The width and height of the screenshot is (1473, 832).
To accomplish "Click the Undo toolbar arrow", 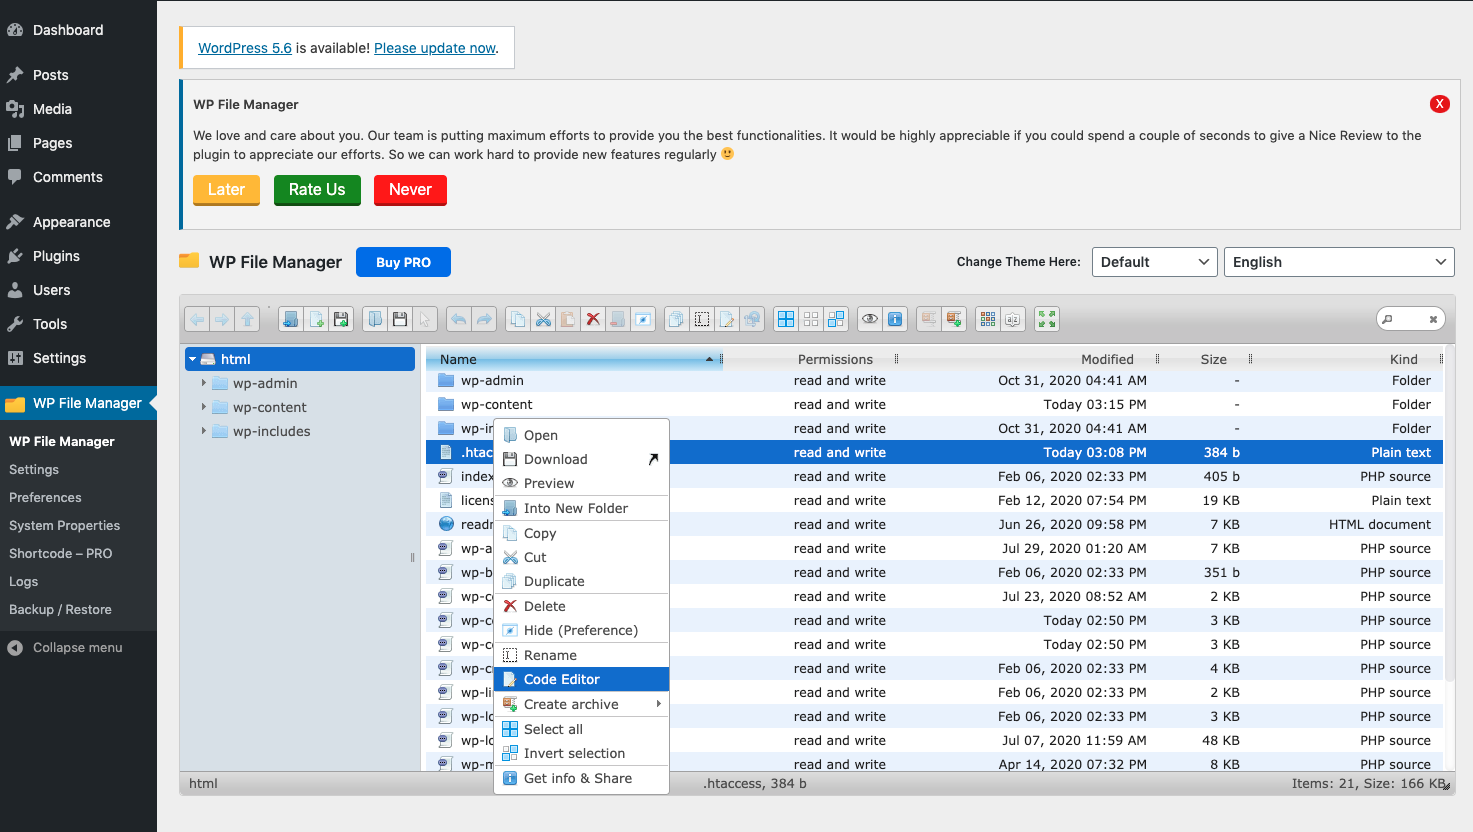I will point(459,319).
